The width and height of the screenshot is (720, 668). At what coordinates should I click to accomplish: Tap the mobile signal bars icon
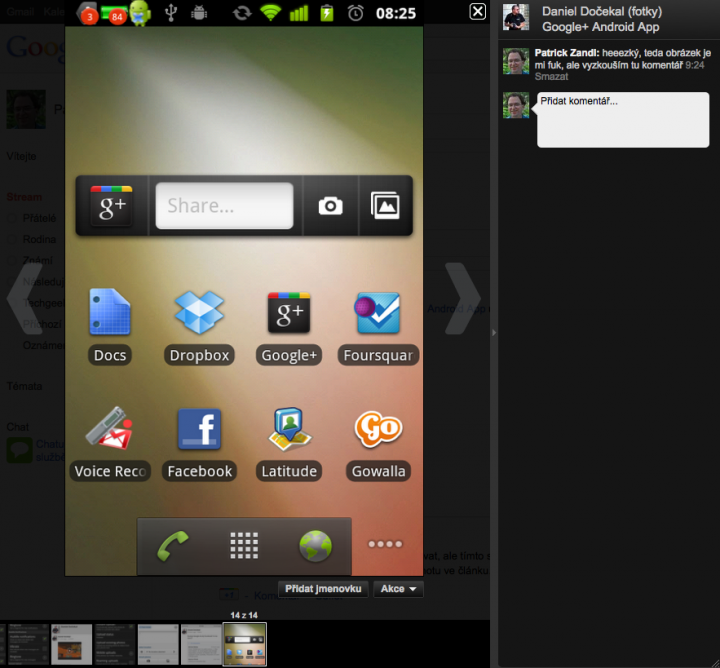[x=299, y=13]
